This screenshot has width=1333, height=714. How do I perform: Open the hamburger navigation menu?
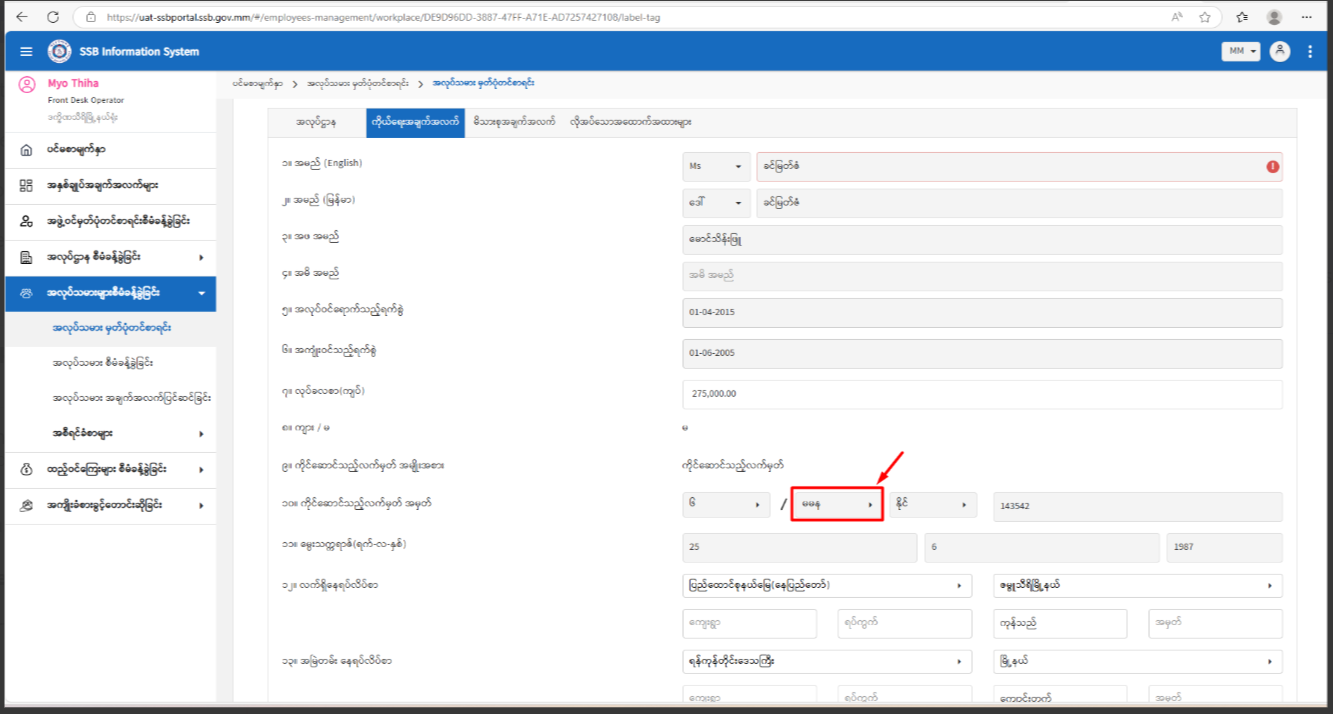click(x=26, y=52)
